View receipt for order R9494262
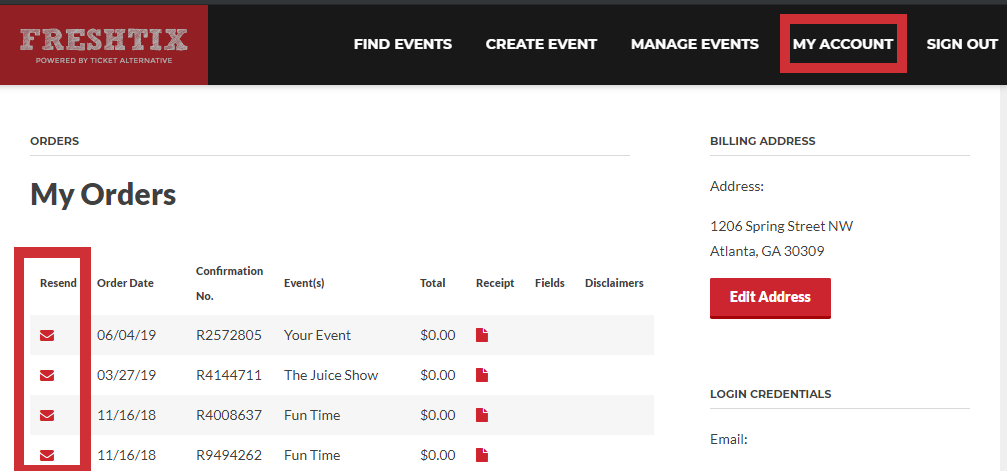Image resolution: width=1007 pixels, height=471 pixels. point(482,456)
